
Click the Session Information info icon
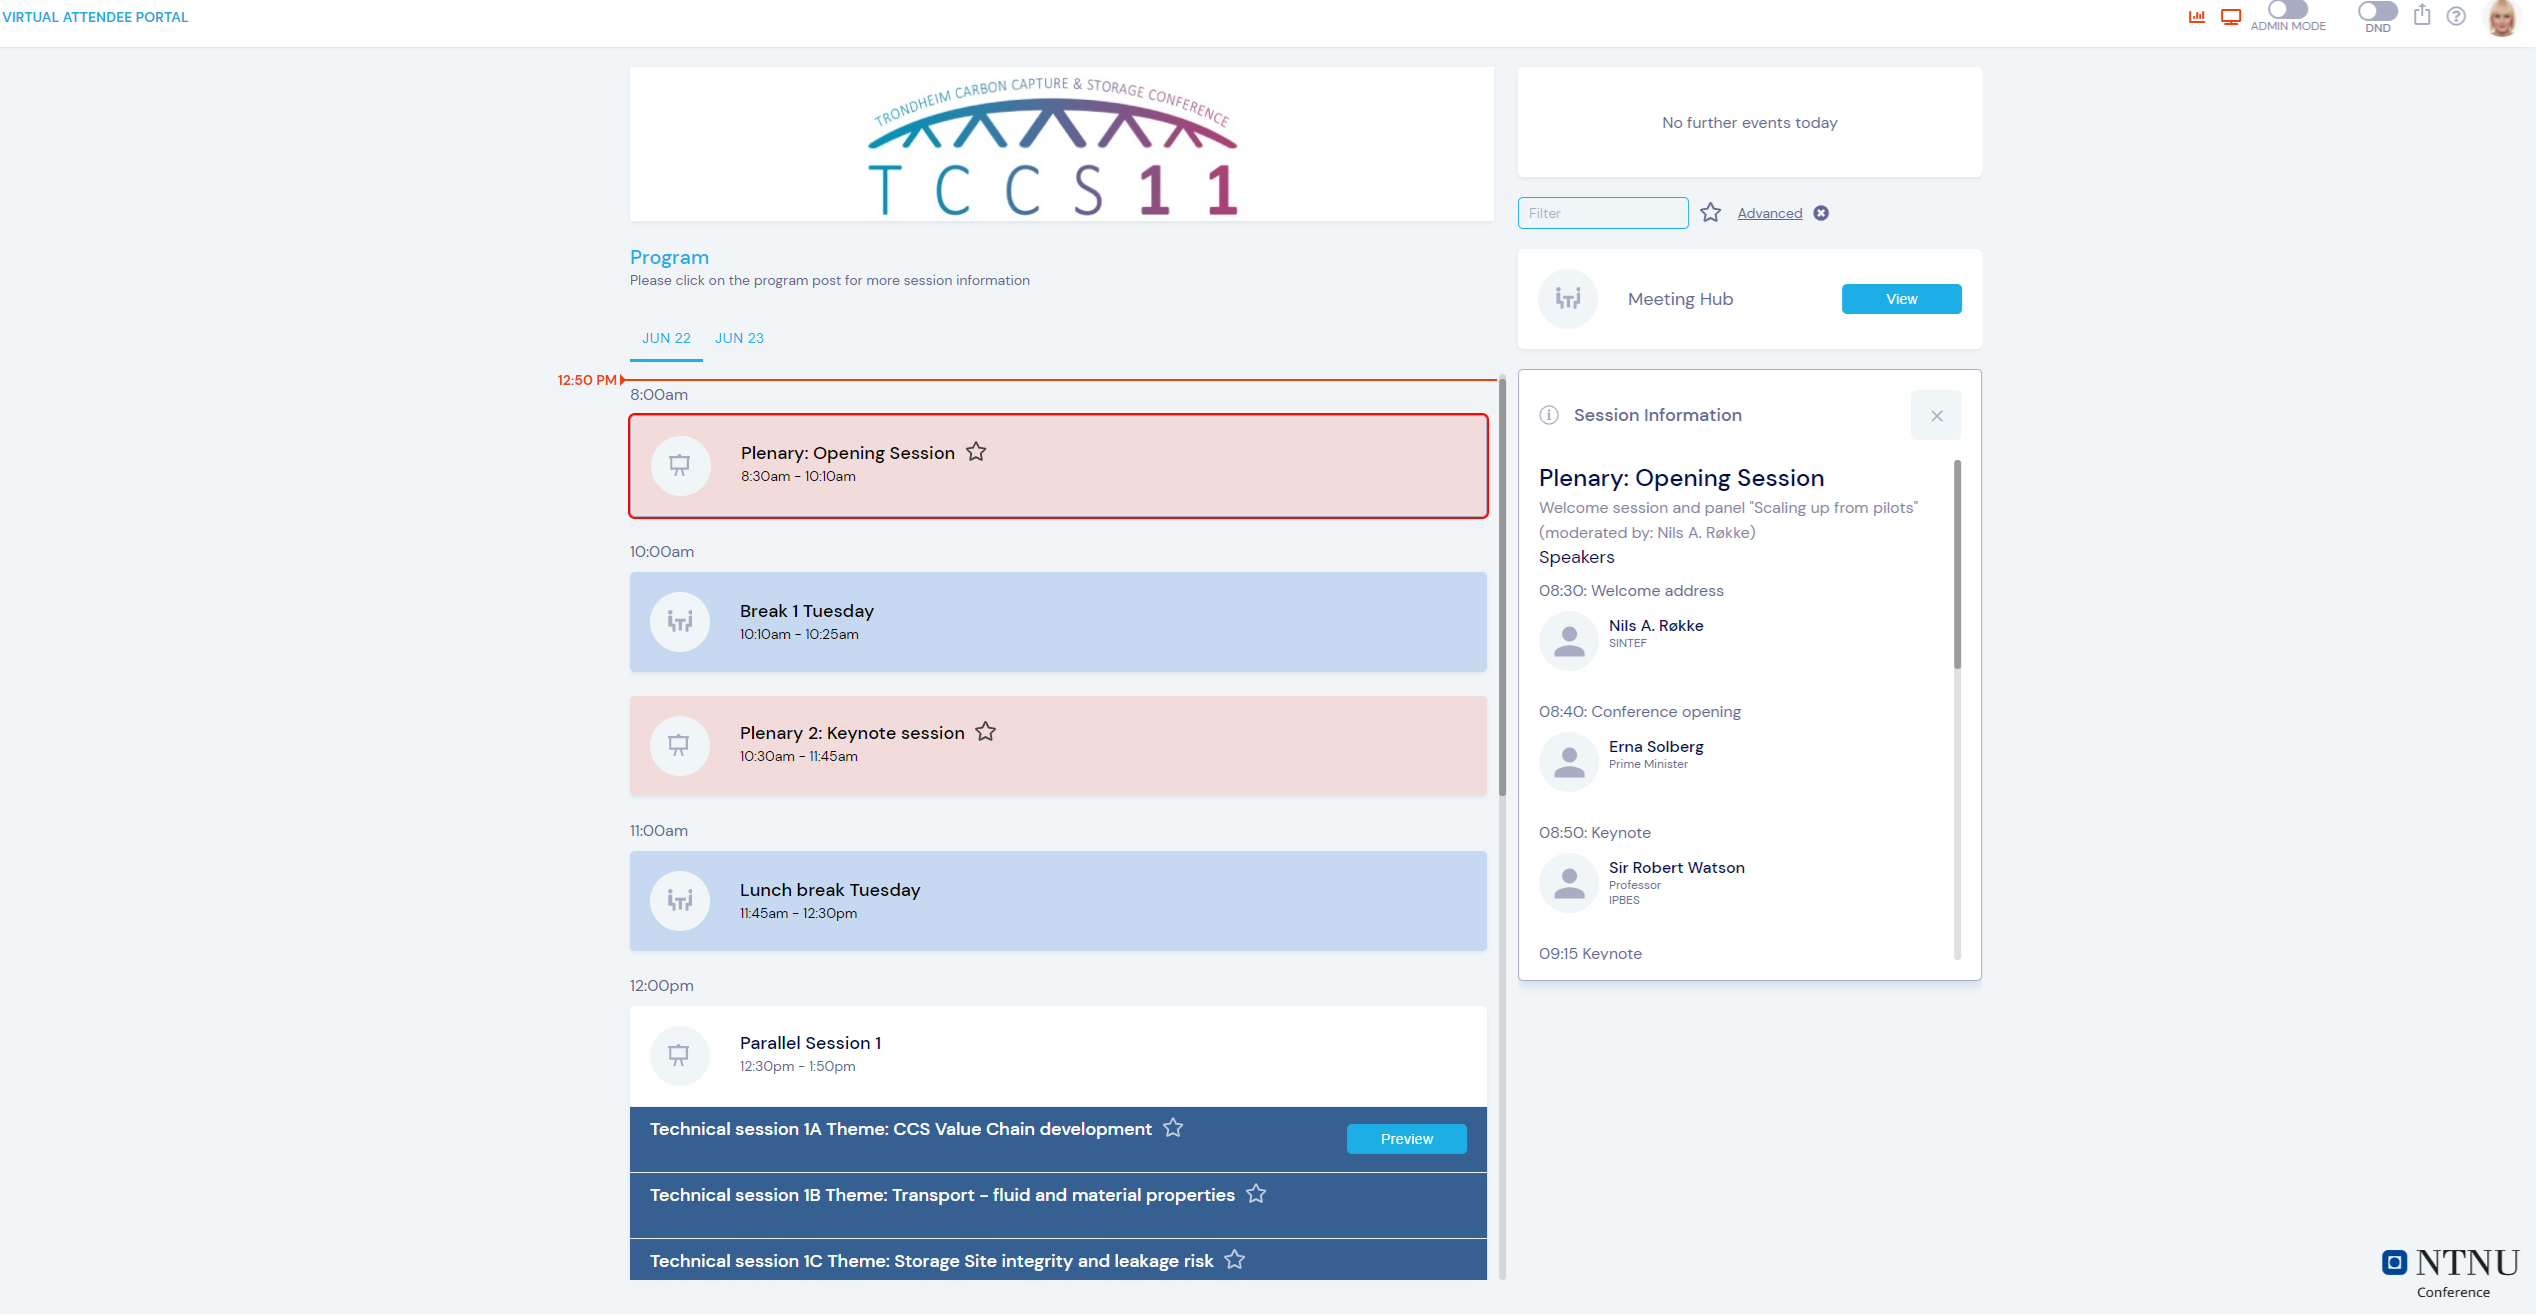point(1549,415)
